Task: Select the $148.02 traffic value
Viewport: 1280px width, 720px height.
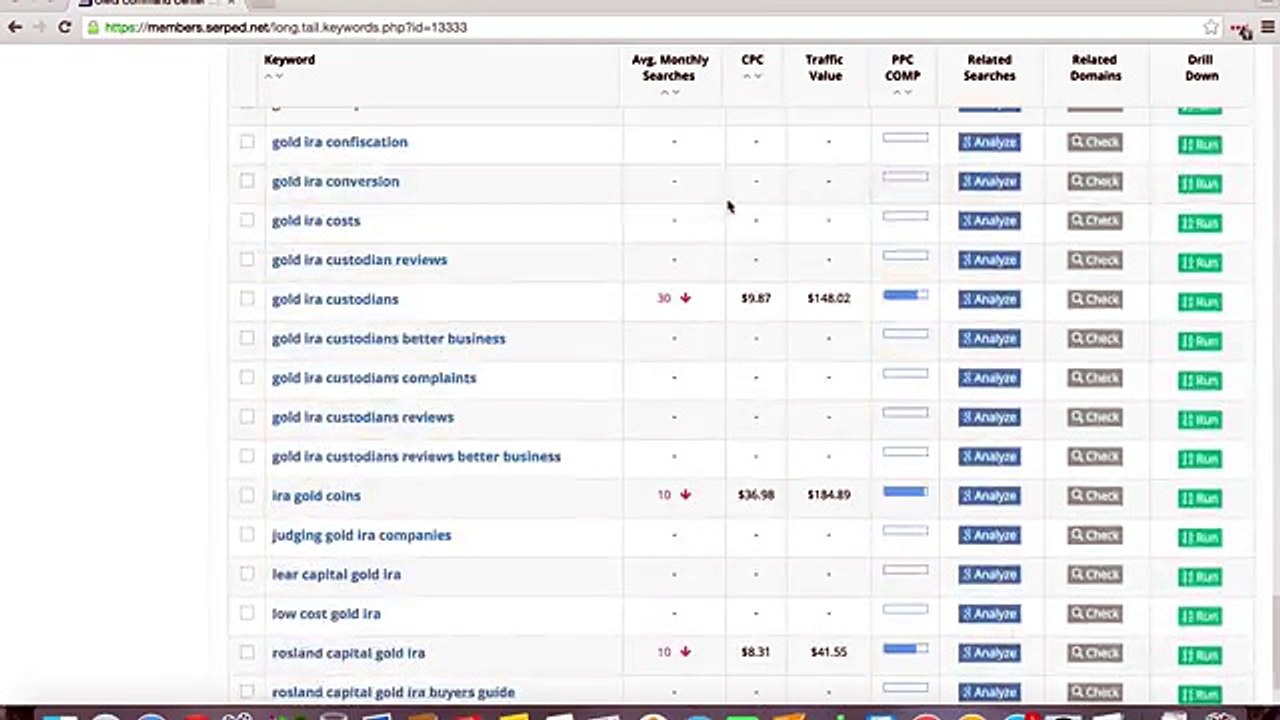Action: (829, 298)
